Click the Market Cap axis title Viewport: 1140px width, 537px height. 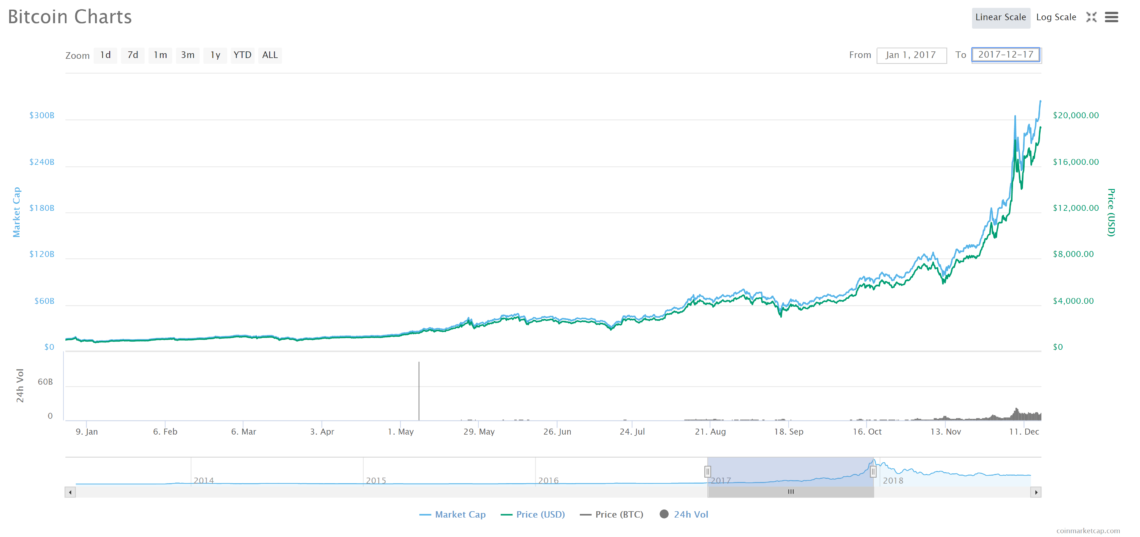pos(17,212)
